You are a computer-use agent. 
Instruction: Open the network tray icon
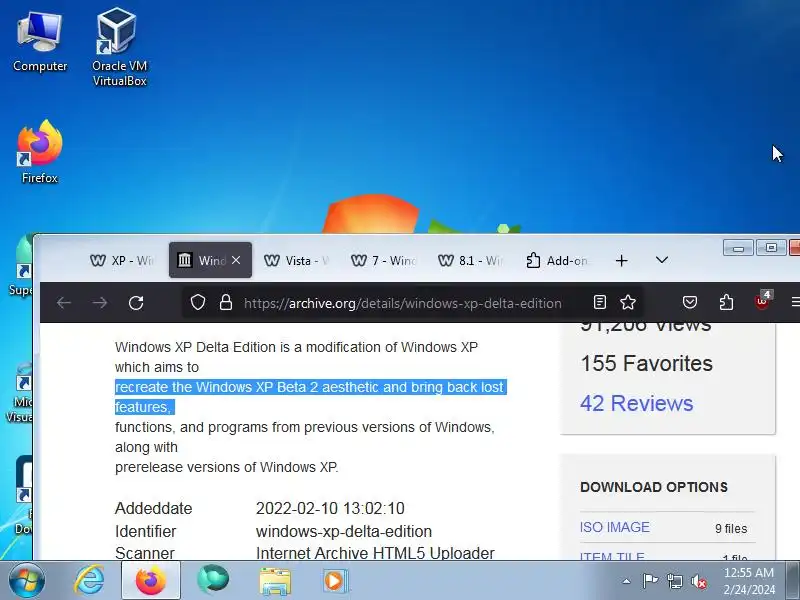pyautogui.click(x=674, y=581)
